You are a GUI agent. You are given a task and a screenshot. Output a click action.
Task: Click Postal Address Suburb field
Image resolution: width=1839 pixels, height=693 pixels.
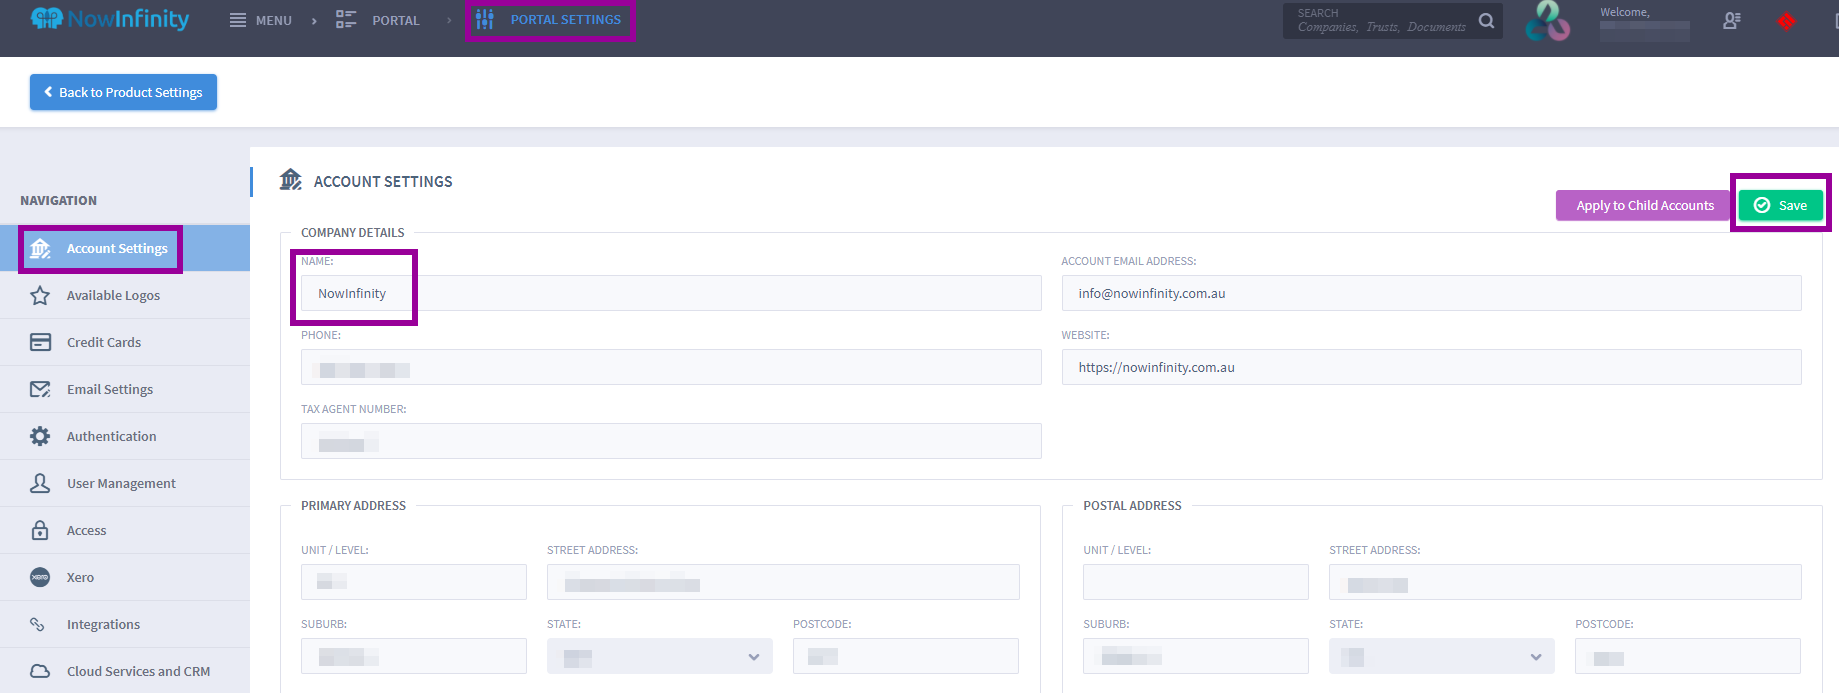[1196, 656]
